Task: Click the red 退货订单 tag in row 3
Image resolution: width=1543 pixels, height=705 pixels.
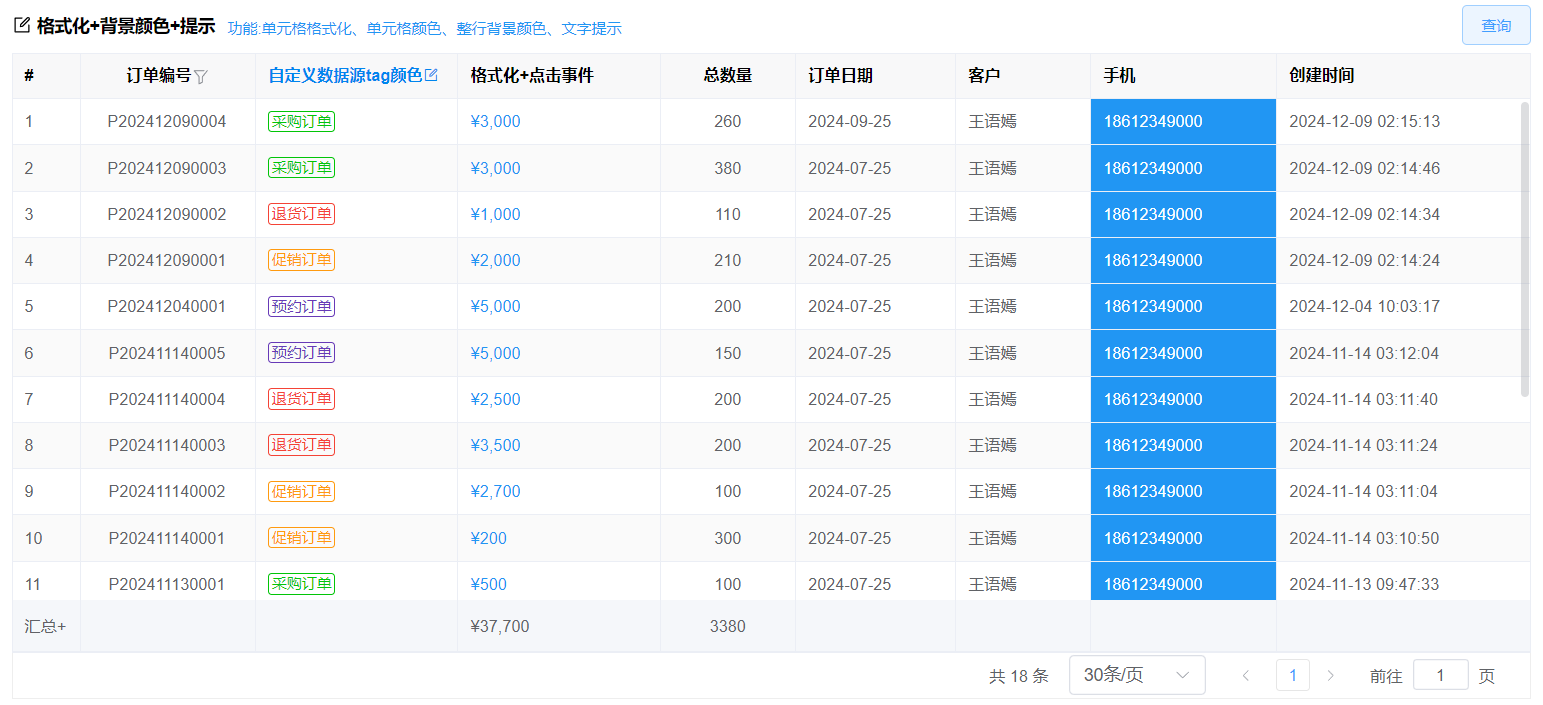Action: click(301, 214)
